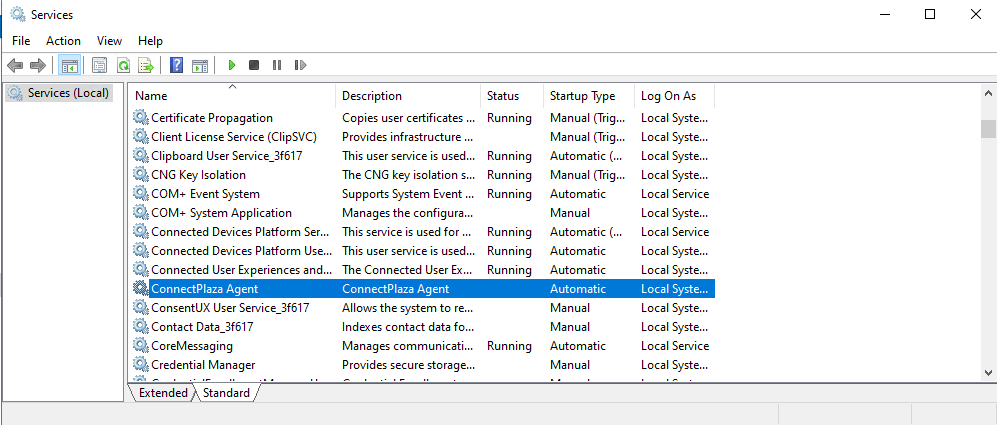Image resolution: width=997 pixels, height=425 pixels.
Task: Open the View menu
Action: [x=109, y=41]
